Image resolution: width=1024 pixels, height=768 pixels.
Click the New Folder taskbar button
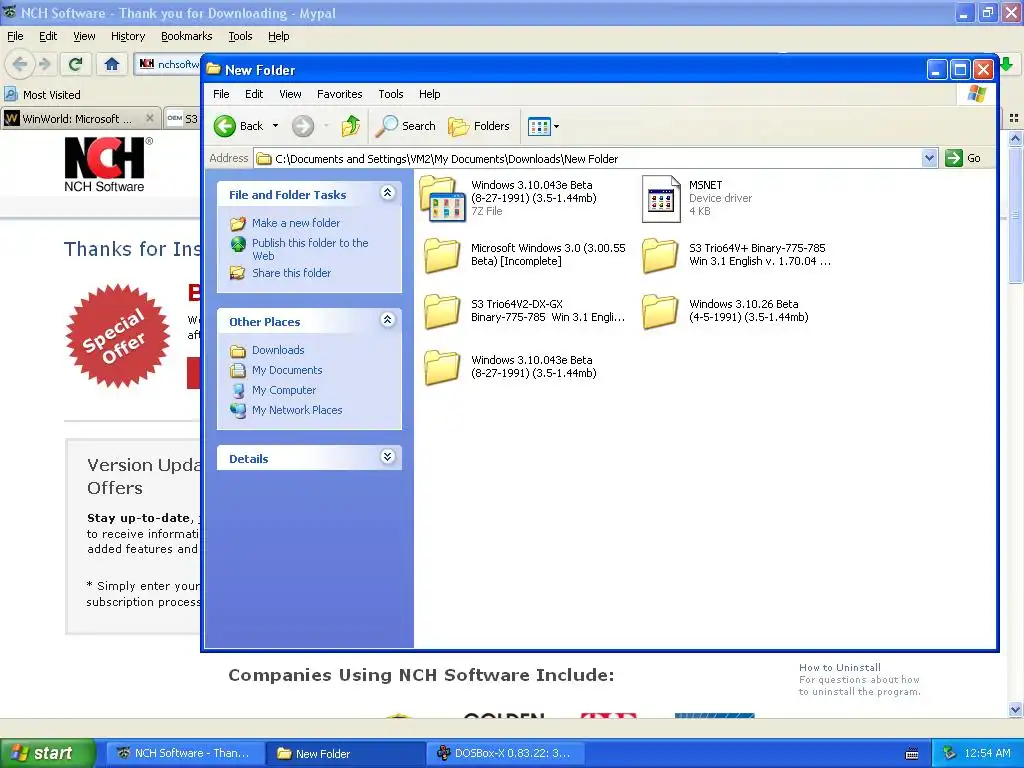point(345,753)
